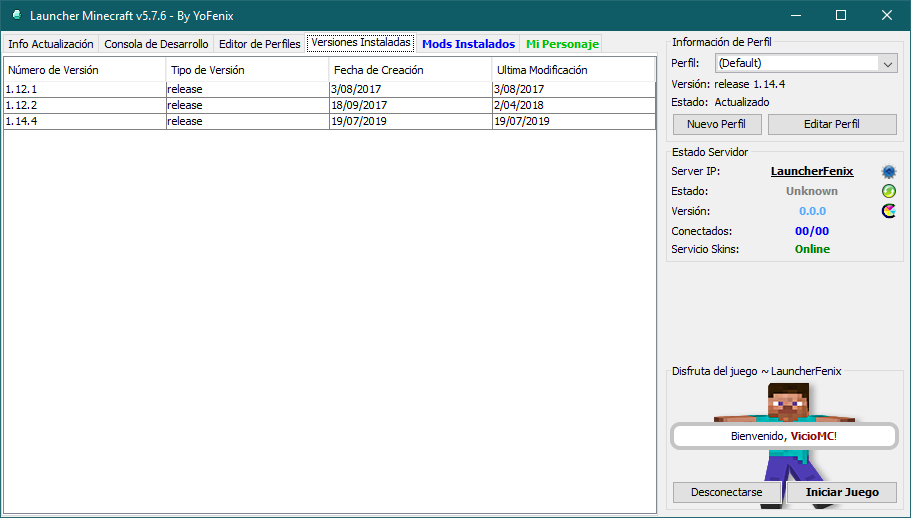This screenshot has height=518, width=911.
Task: Click Editar Perfil button
Action: pos(831,124)
